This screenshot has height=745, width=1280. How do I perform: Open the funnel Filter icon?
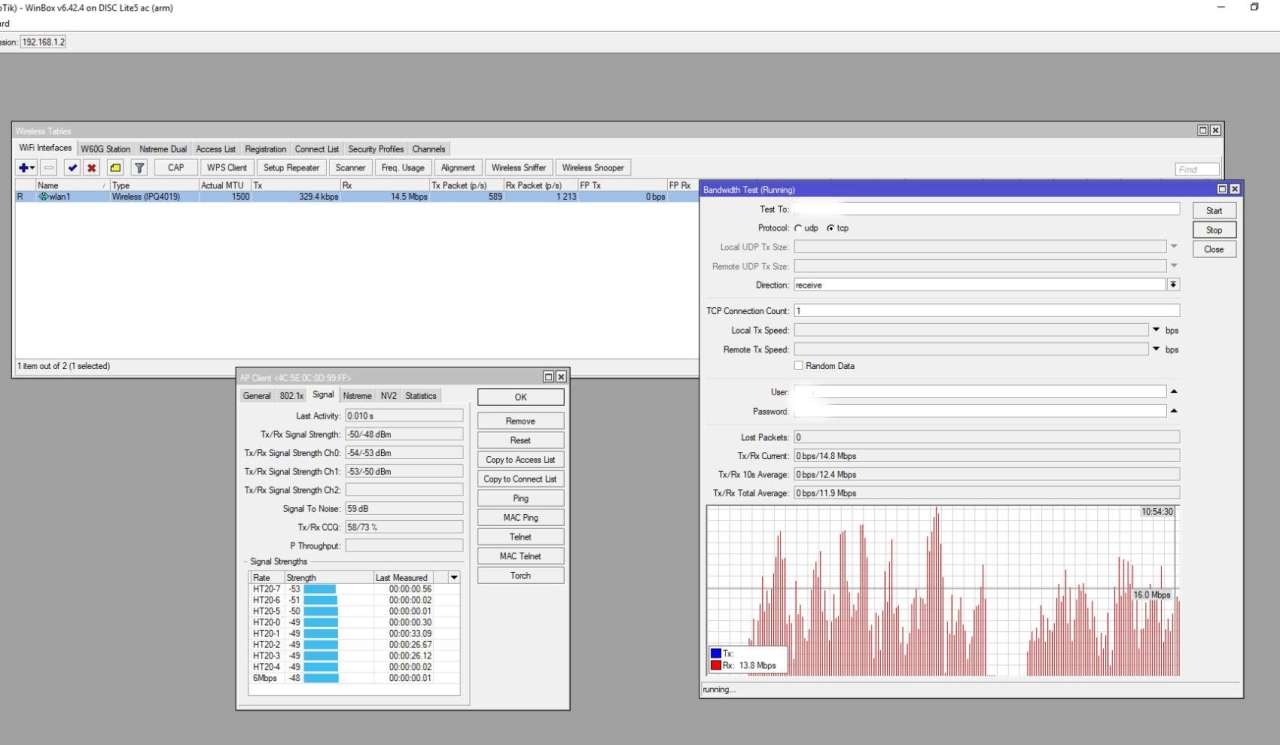[x=139, y=168]
